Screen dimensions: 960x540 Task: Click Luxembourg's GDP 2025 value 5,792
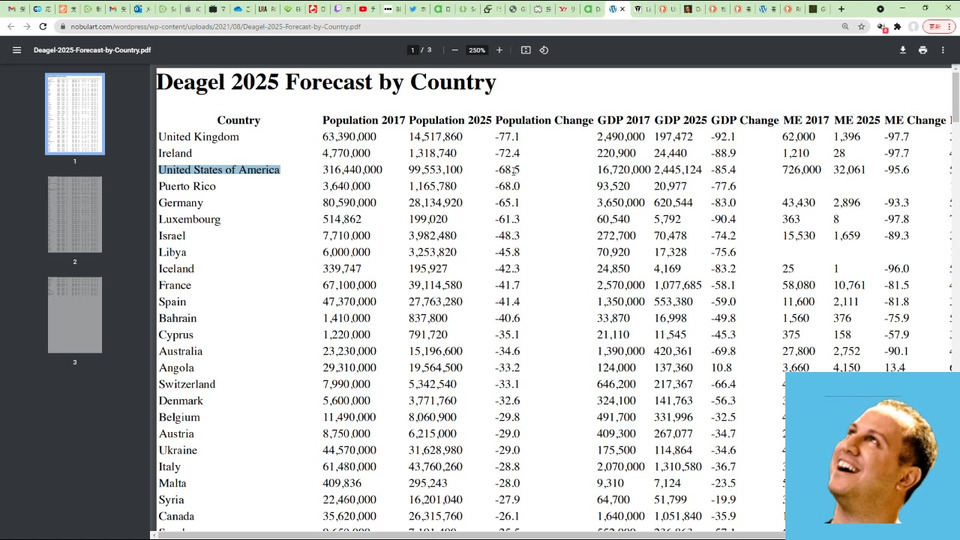(x=667, y=219)
